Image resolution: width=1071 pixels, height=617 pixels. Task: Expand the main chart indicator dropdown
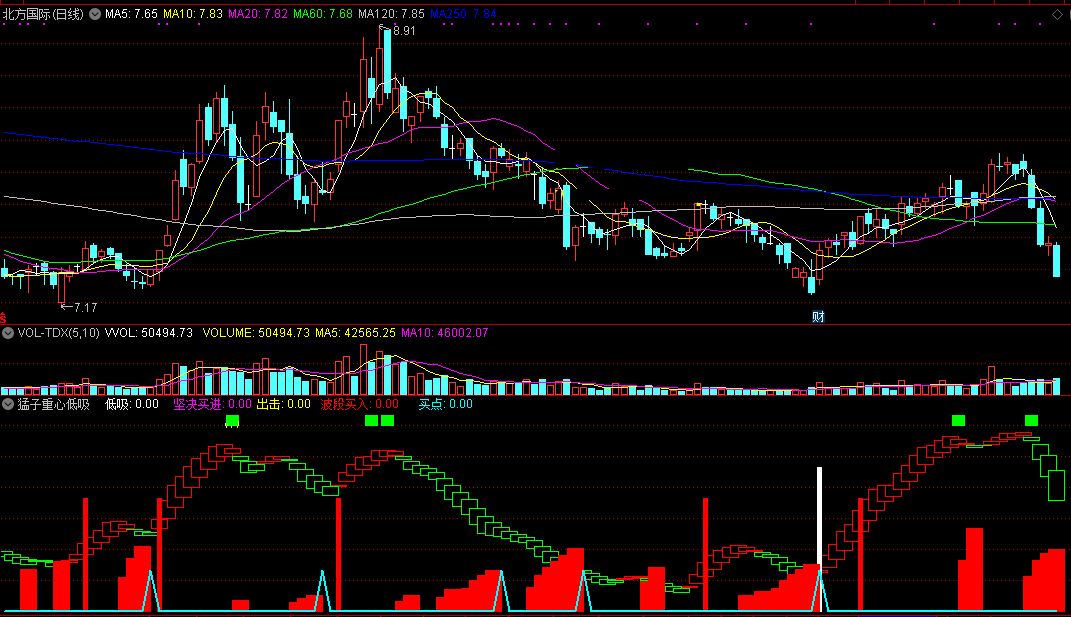coord(95,14)
